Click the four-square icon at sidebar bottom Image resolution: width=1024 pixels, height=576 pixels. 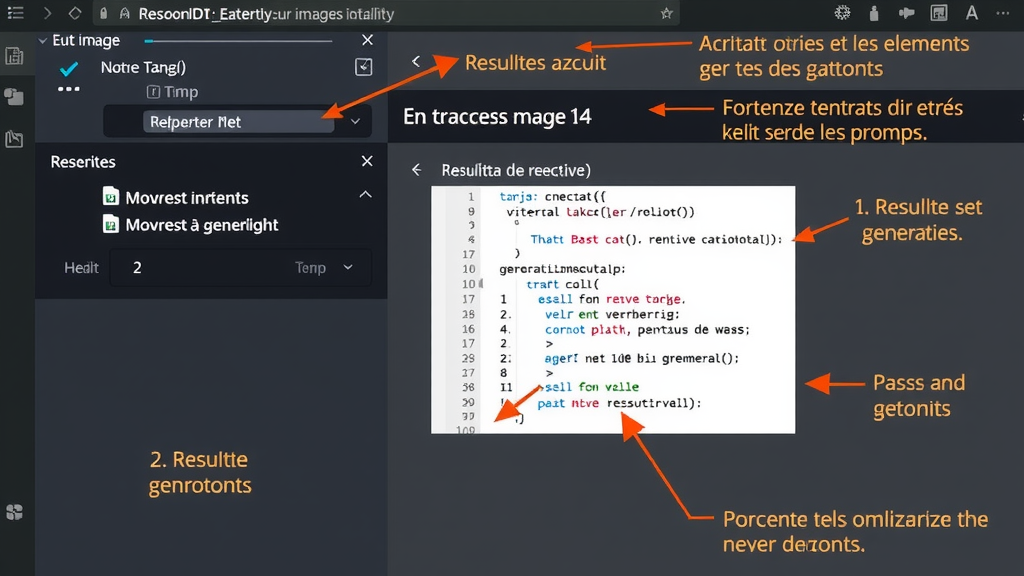(x=14, y=512)
